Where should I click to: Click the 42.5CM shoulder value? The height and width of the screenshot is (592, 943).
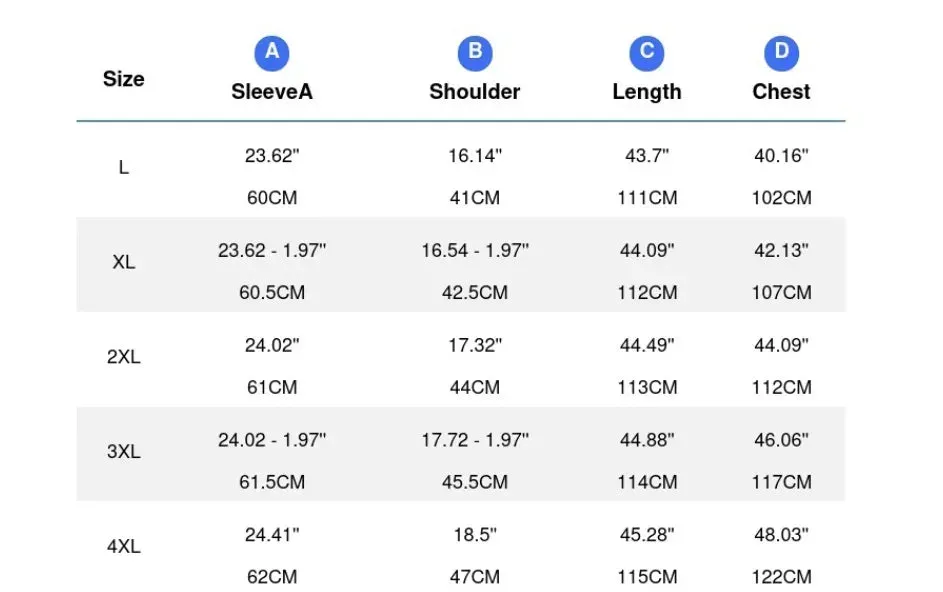pos(475,292)
